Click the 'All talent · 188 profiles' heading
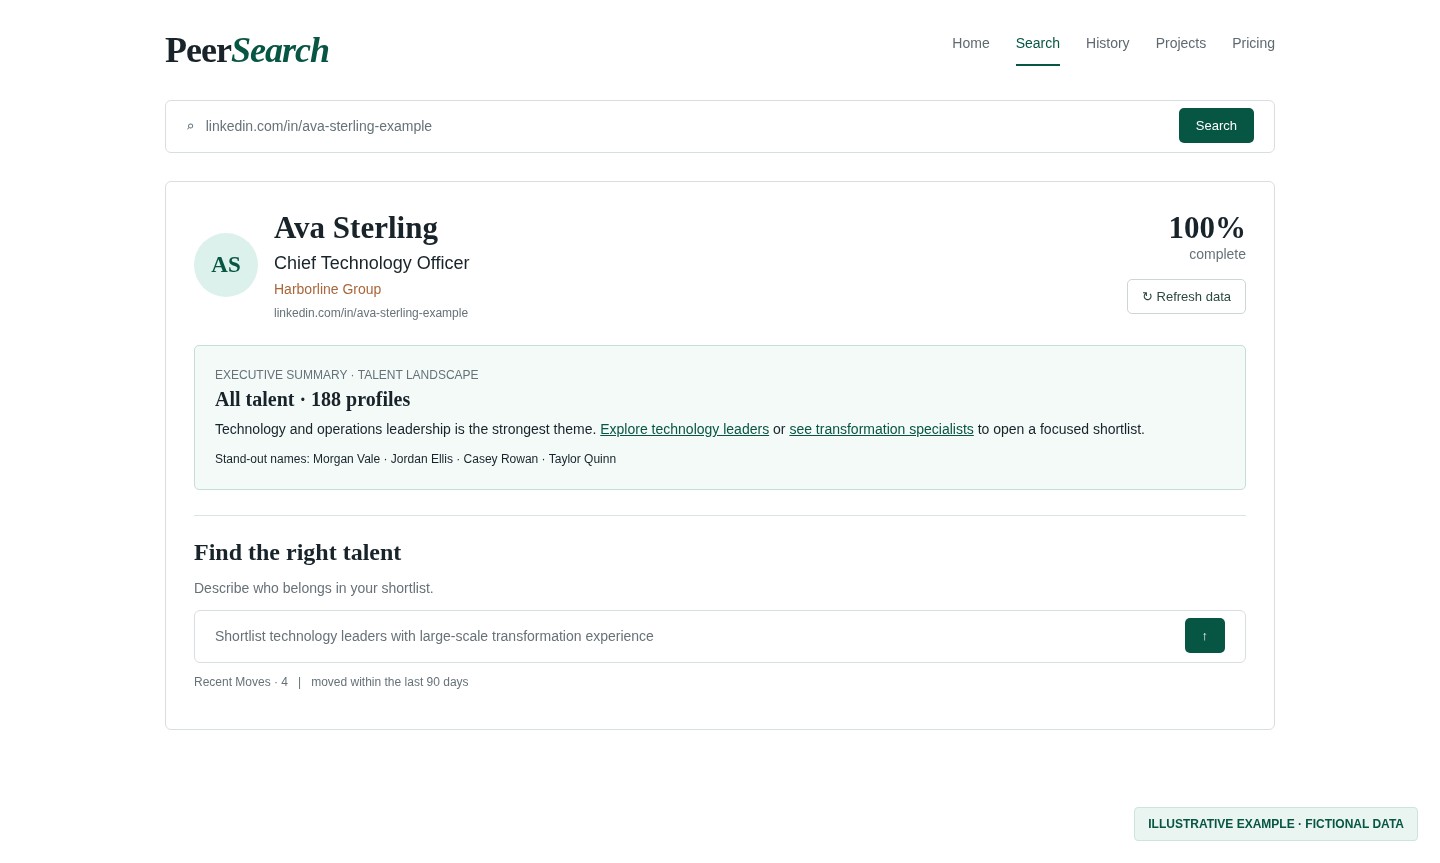 [x=312, y=399]
